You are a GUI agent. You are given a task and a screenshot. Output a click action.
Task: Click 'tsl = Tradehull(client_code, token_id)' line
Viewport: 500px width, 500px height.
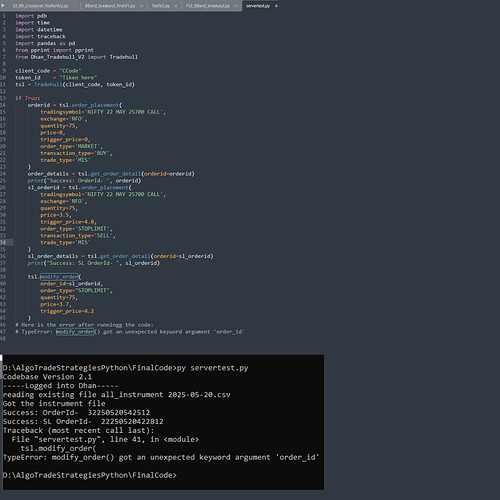pyautogui.click(x=75, y=84)
